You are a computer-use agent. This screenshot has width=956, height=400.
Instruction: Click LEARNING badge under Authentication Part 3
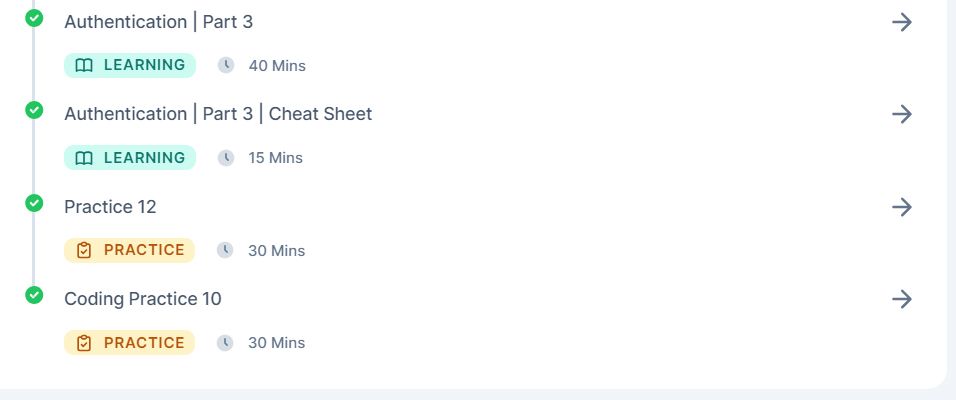point(130,65)
